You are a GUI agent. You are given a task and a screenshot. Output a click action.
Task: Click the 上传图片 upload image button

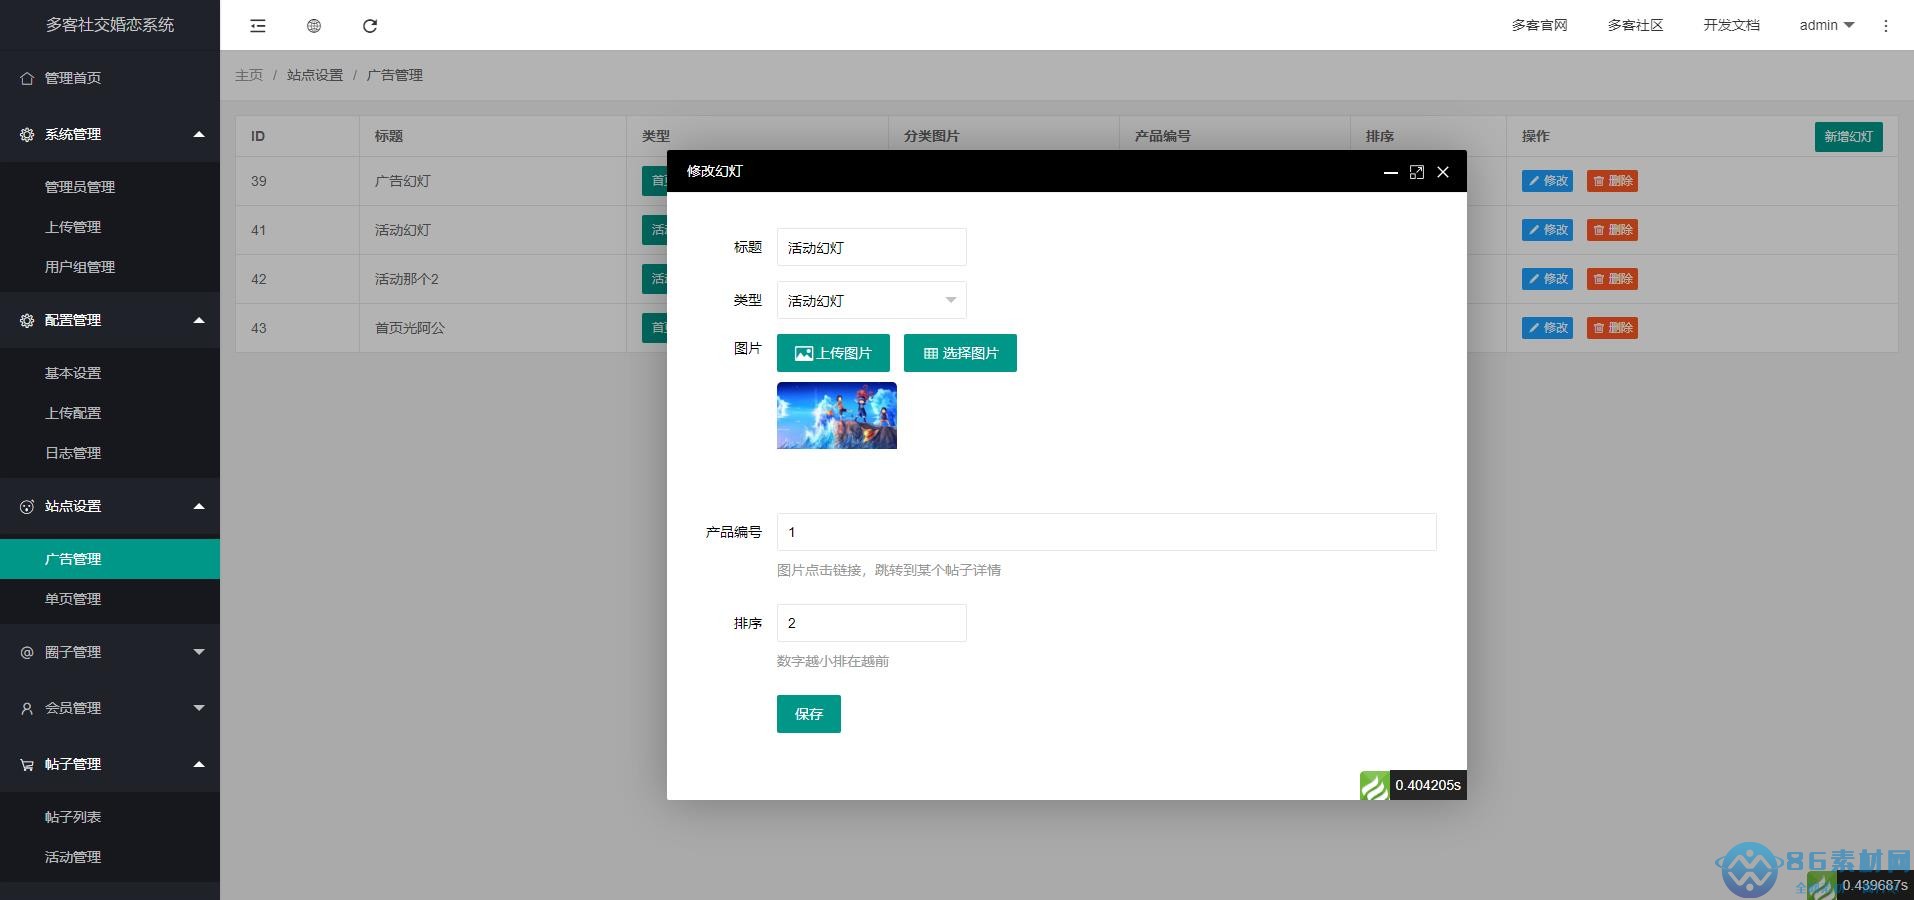833,353
